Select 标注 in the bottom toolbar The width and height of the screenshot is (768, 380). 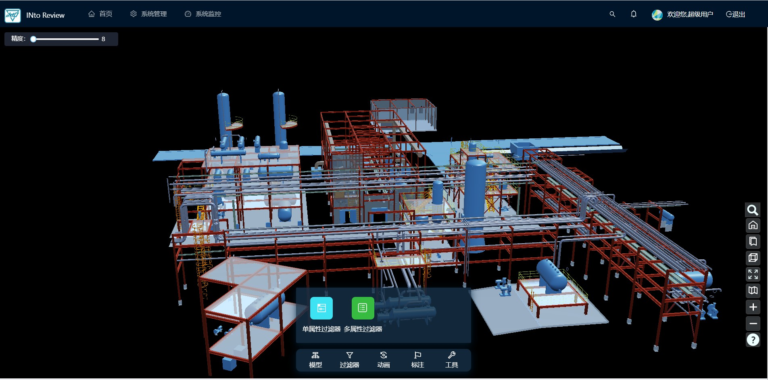coord(417,360)
